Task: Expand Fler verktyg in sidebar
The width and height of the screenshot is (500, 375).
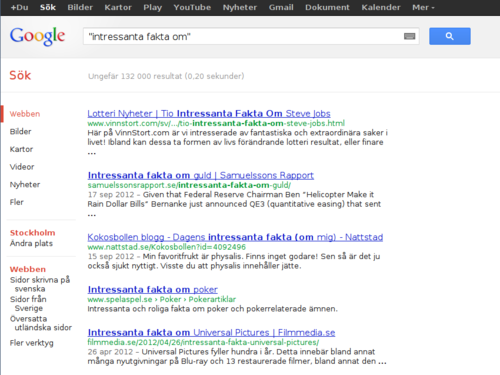Action: pyautogui.click(x=32, y=343)
